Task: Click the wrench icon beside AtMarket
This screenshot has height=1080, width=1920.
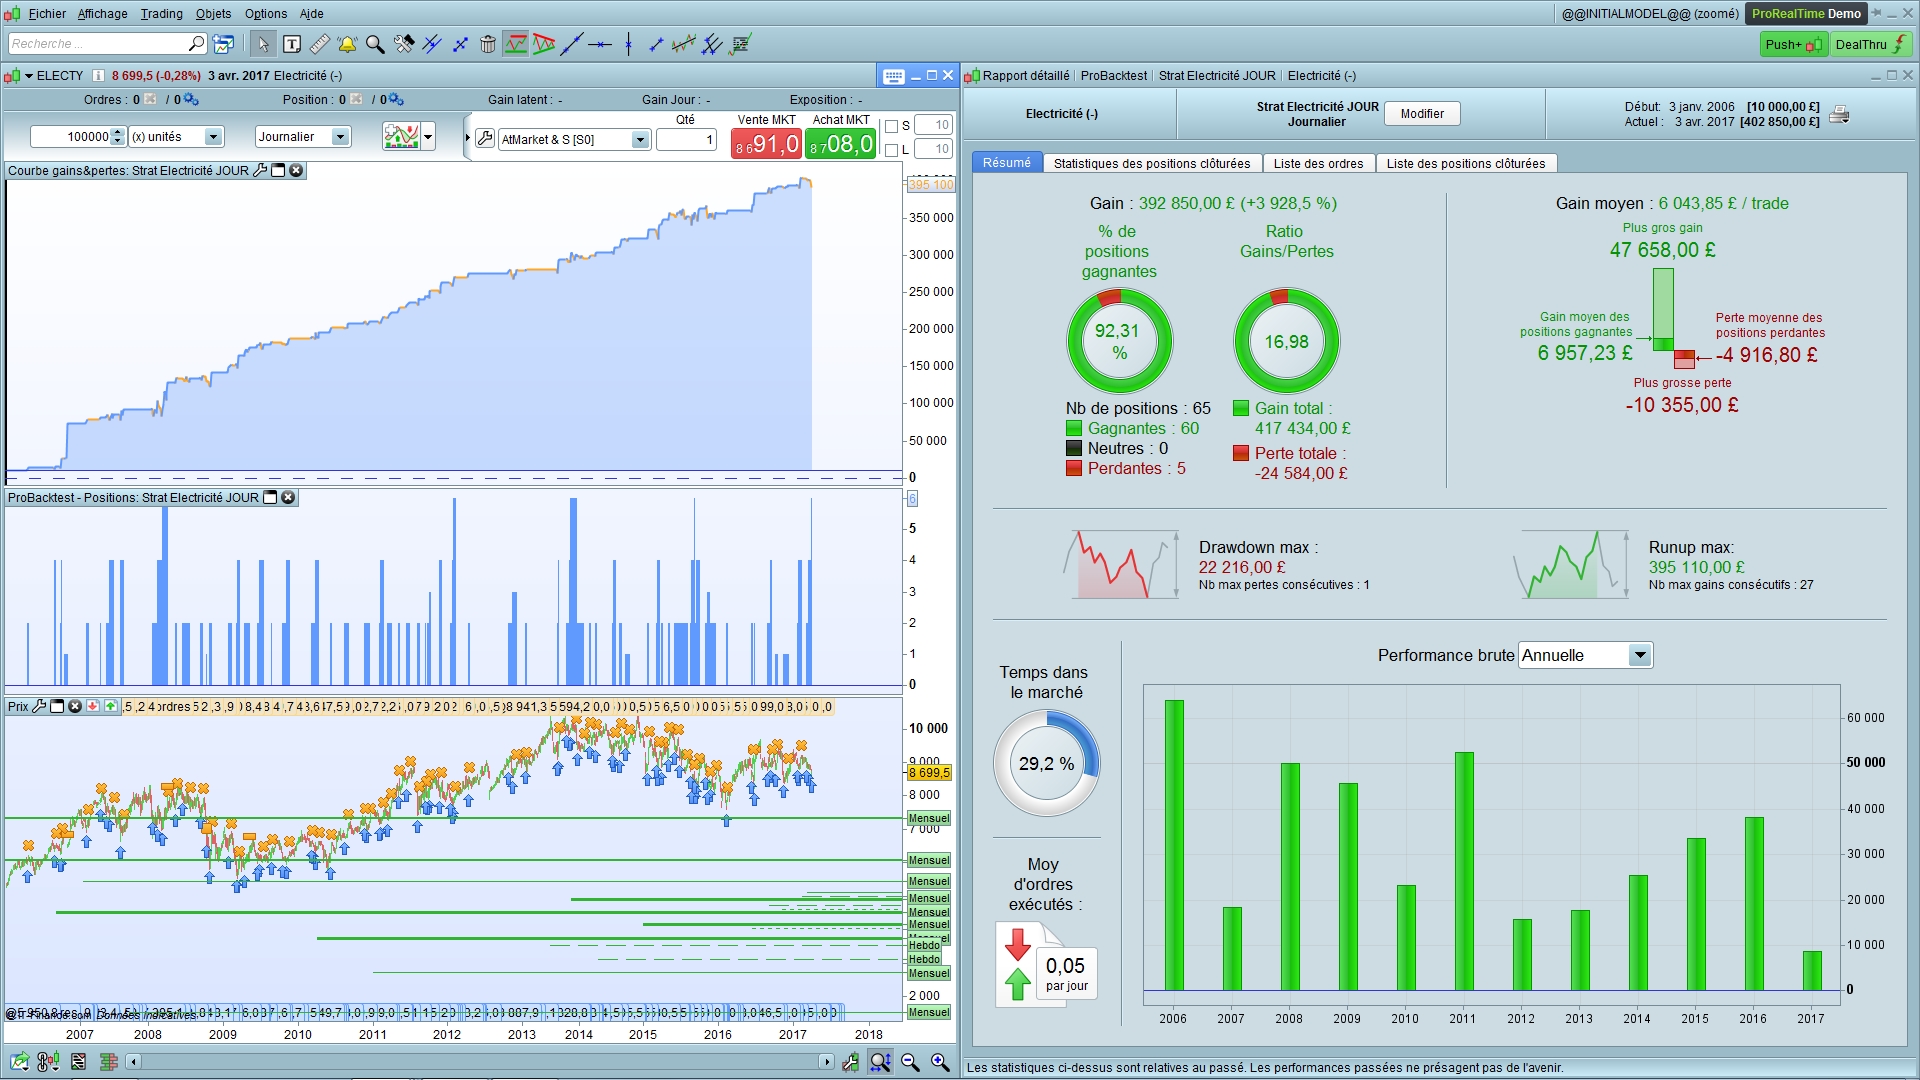Action: click(485, 139)
